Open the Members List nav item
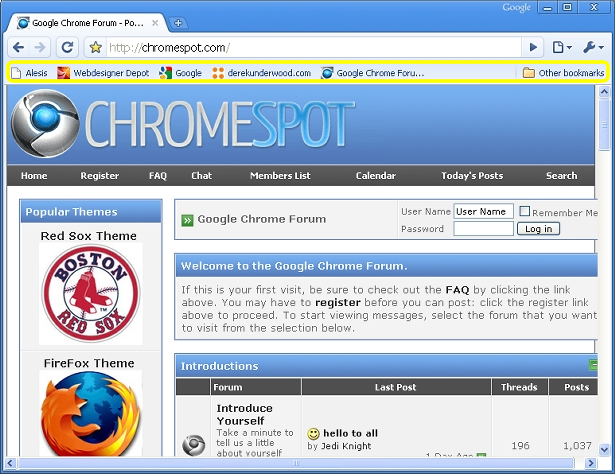The height and width of the screenshot is (474, 615). [x=280, y=176]
